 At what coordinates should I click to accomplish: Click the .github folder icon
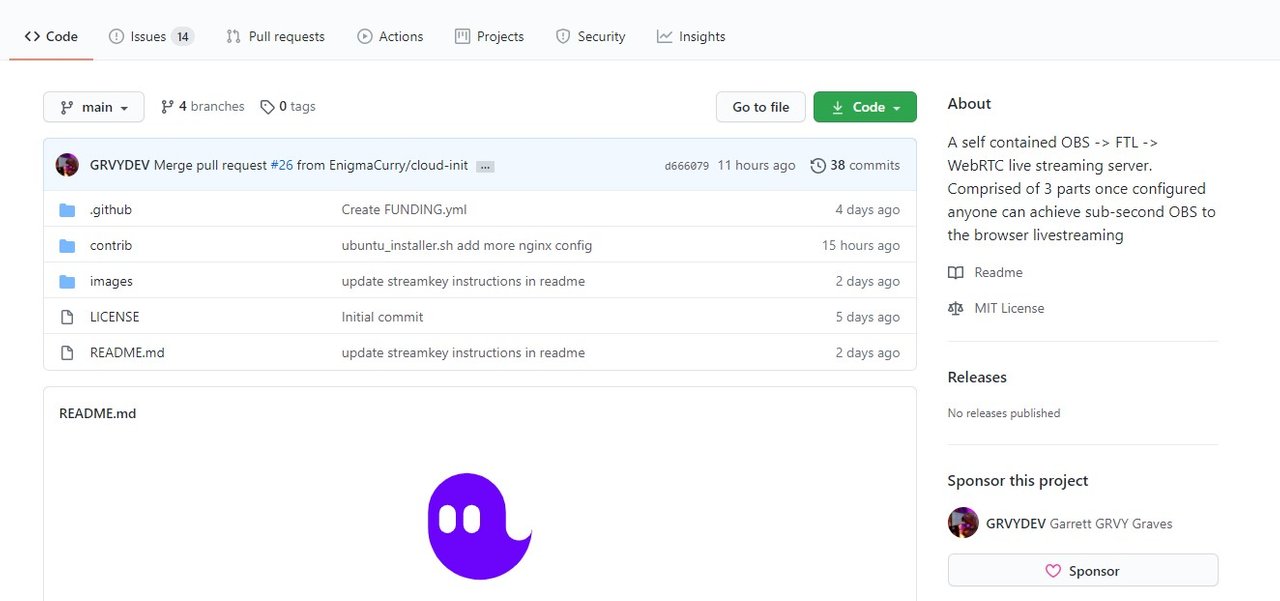click(x=67, y=210)
